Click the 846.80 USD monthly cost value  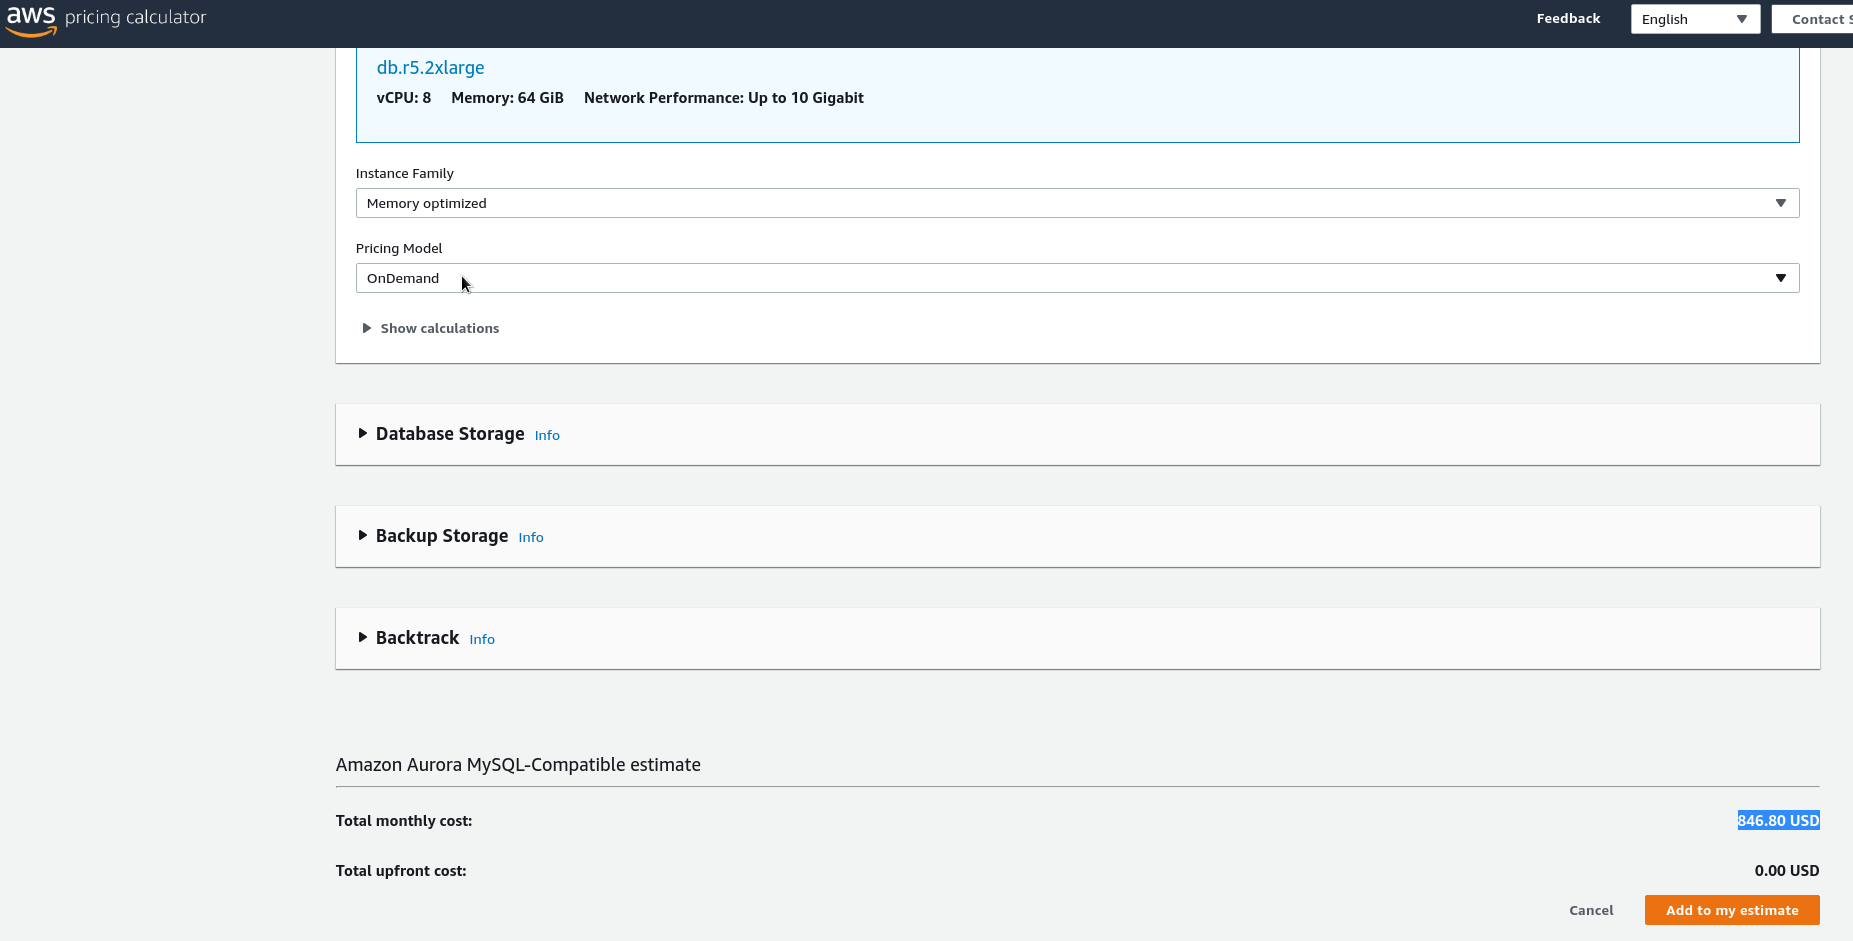click(x=1778, y=820)
